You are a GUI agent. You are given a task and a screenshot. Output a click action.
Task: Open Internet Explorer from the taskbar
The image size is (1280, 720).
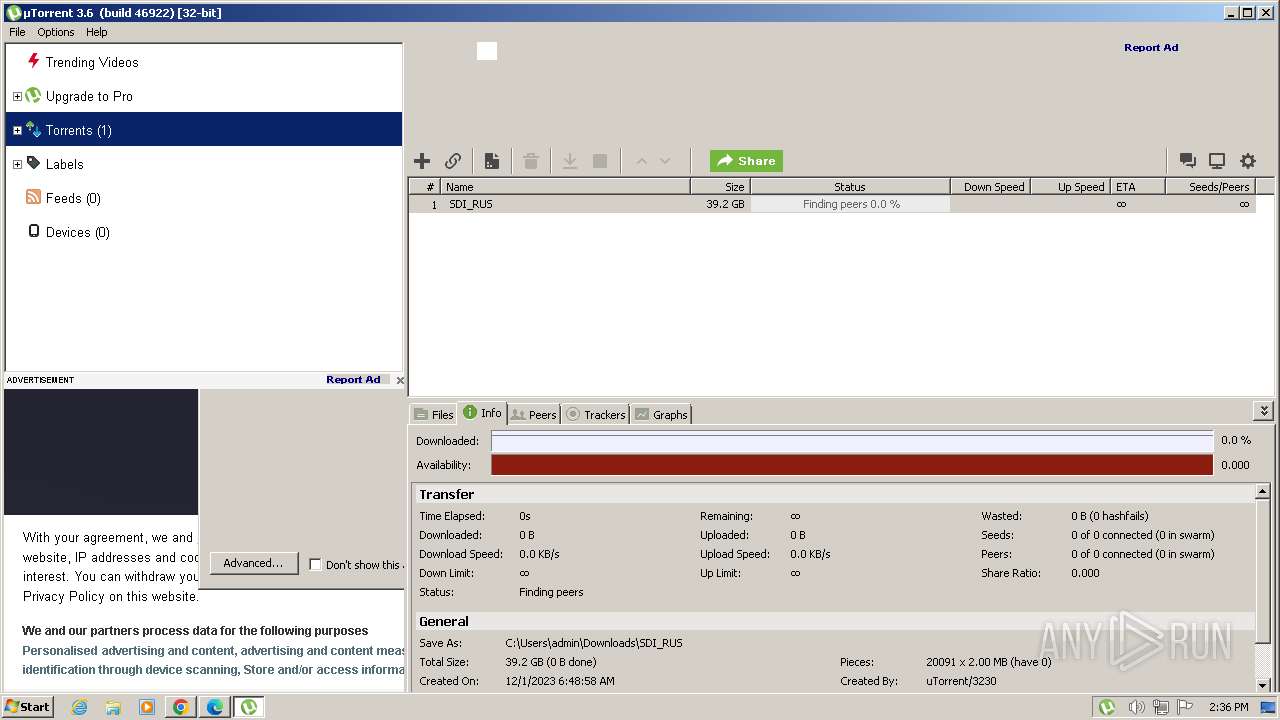(79, 707)
